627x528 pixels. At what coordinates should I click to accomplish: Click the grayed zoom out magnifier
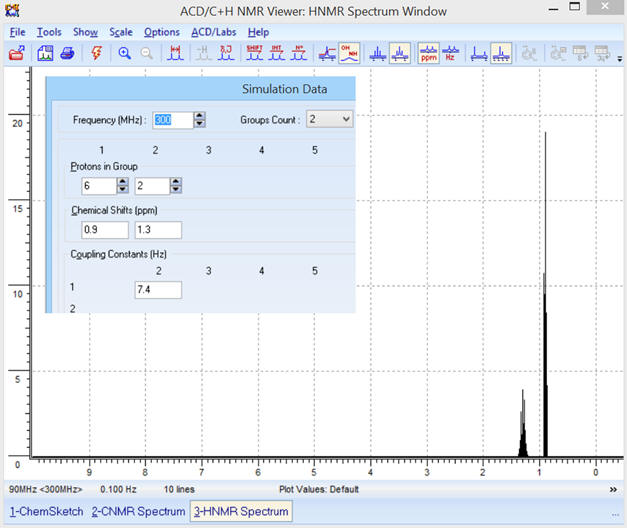coord(146,53)
